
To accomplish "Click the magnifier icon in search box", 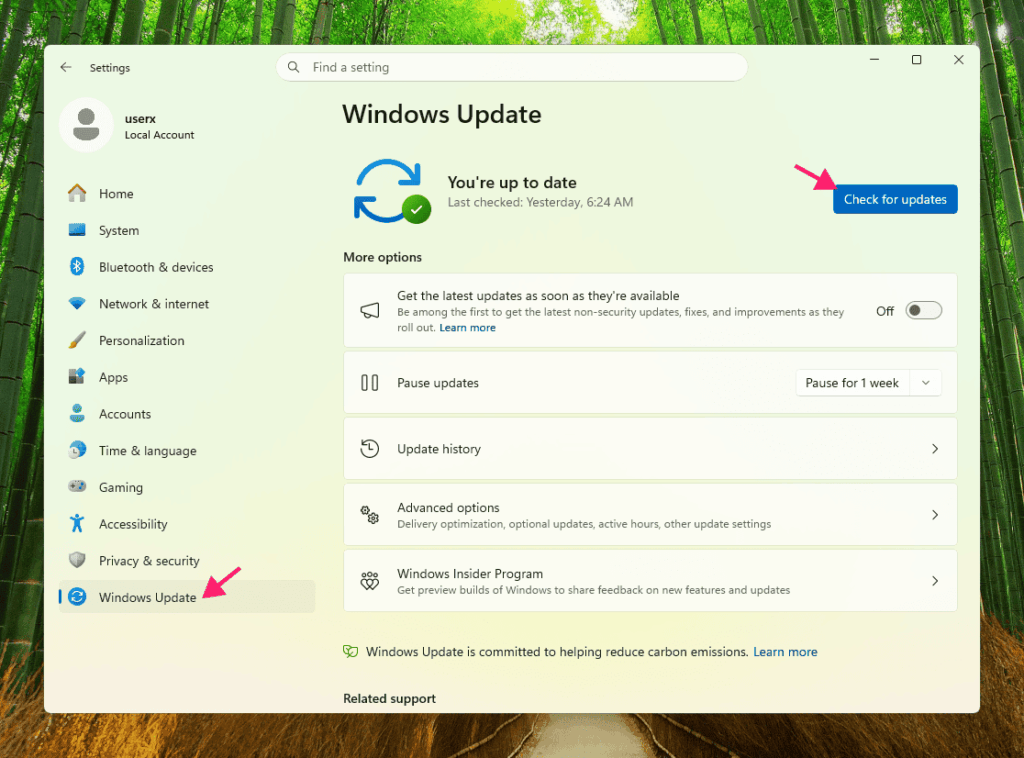I will coord(294,67).
